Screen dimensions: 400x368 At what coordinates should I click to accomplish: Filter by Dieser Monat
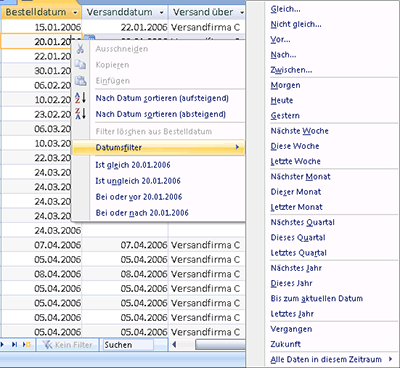296,192
